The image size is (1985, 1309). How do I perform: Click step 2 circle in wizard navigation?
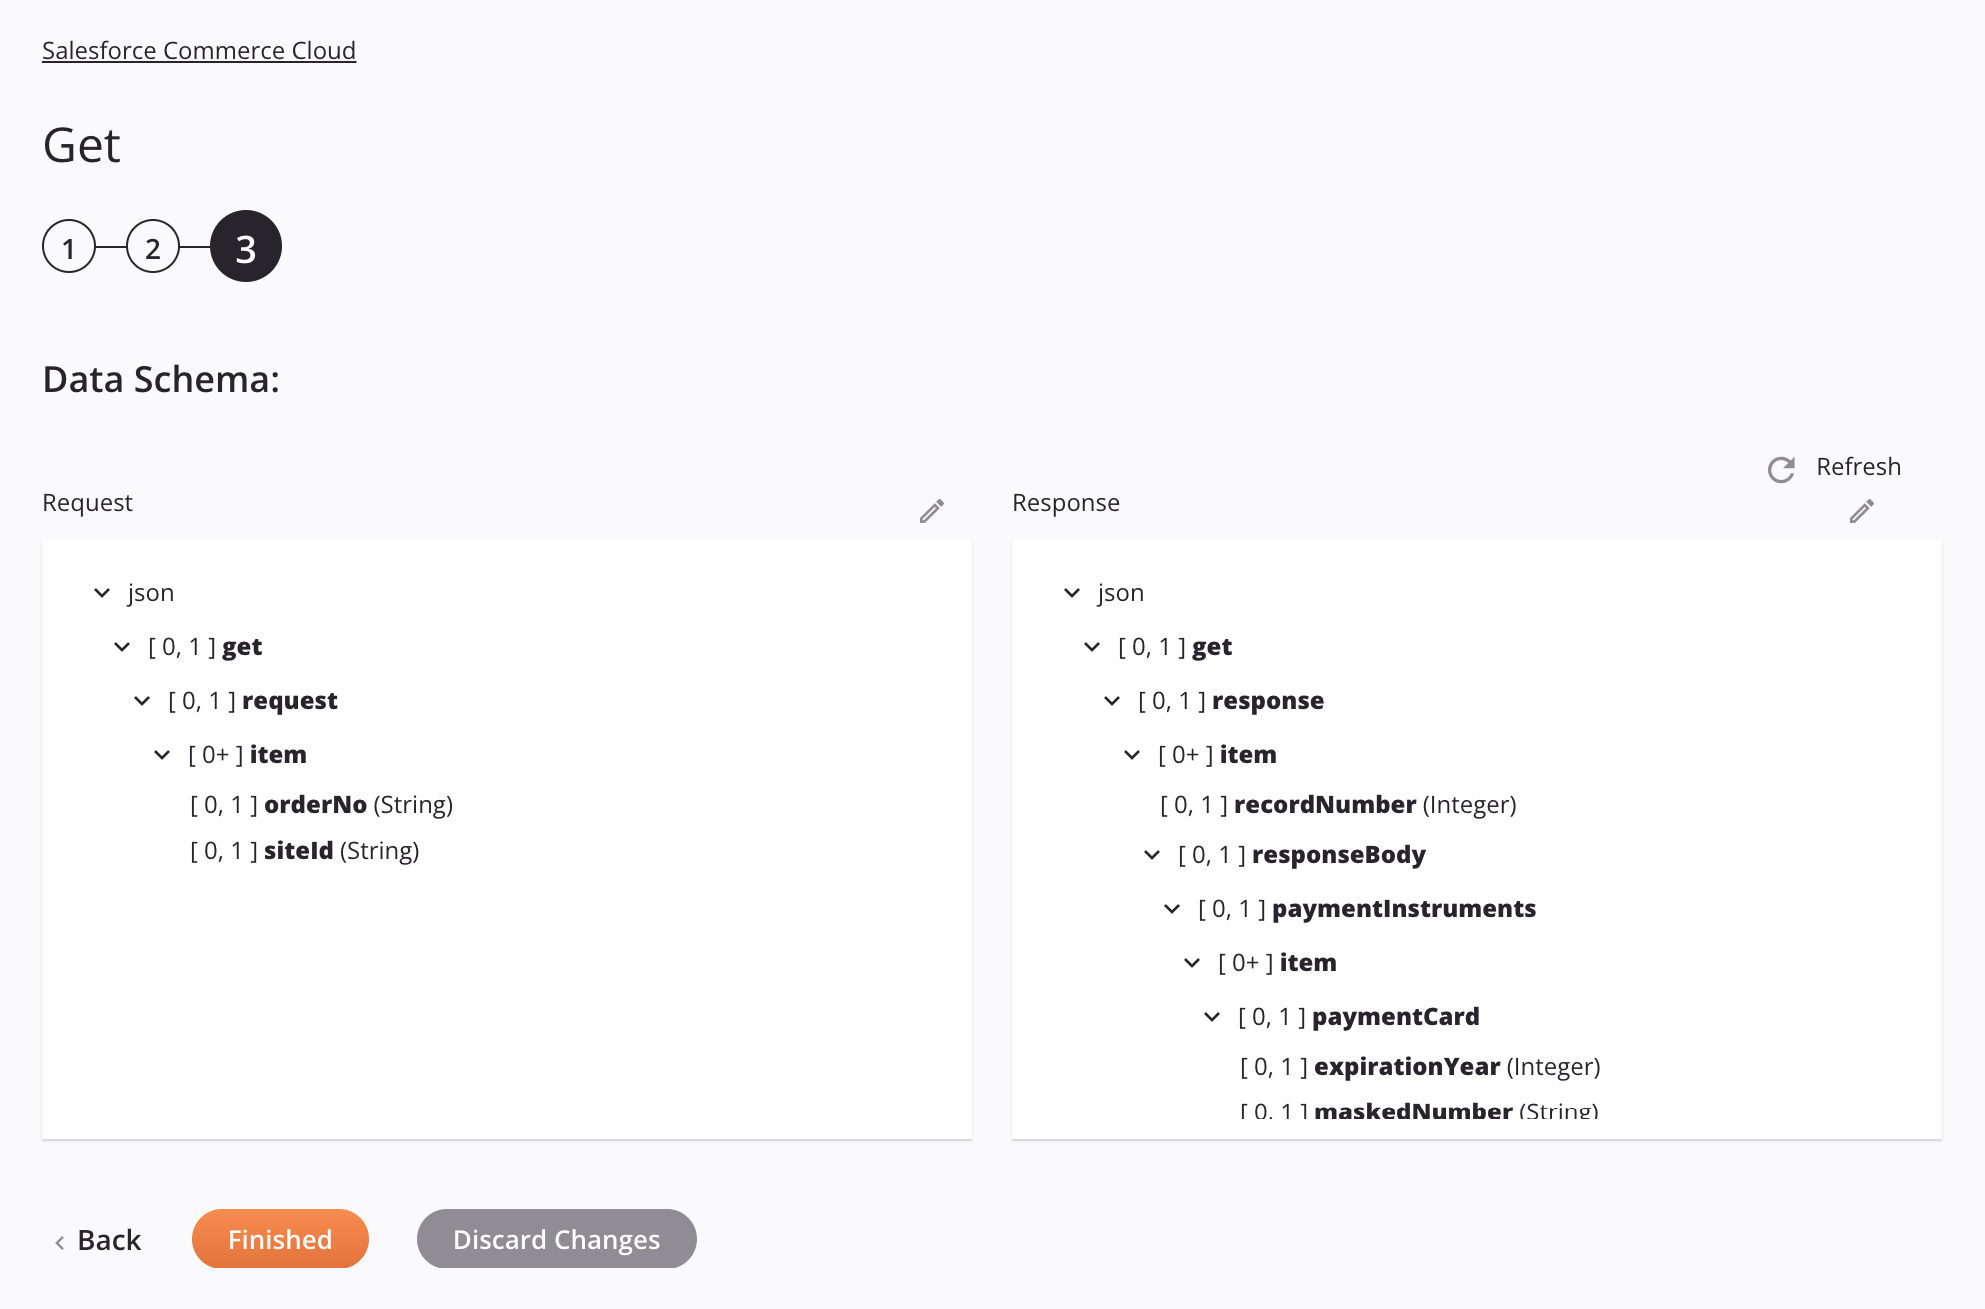pyautogui.click(x=155, y=247)
